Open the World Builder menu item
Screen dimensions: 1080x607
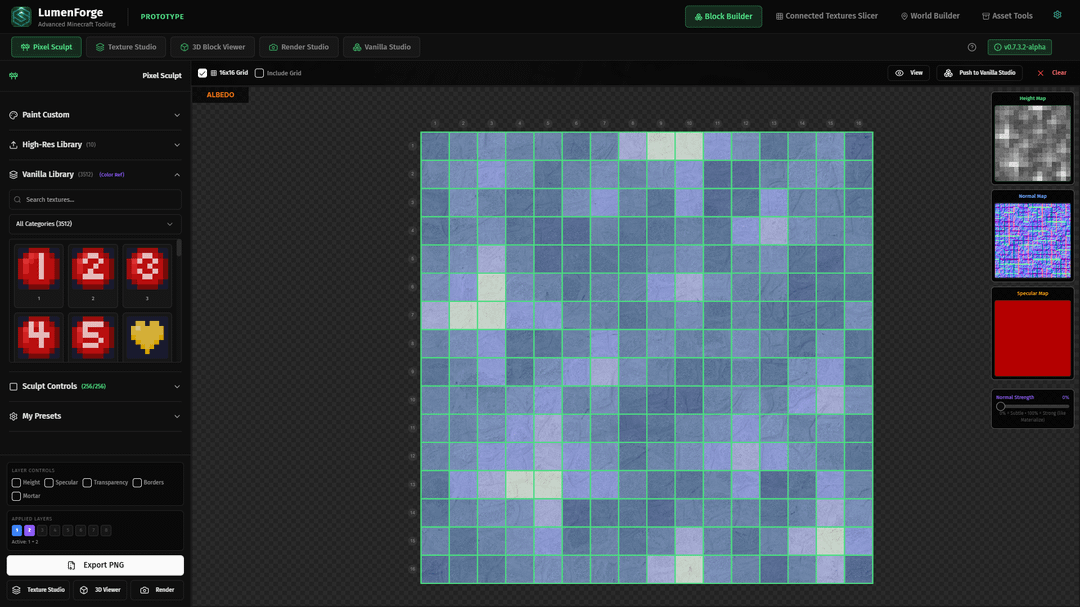click(x=930, y=16)
